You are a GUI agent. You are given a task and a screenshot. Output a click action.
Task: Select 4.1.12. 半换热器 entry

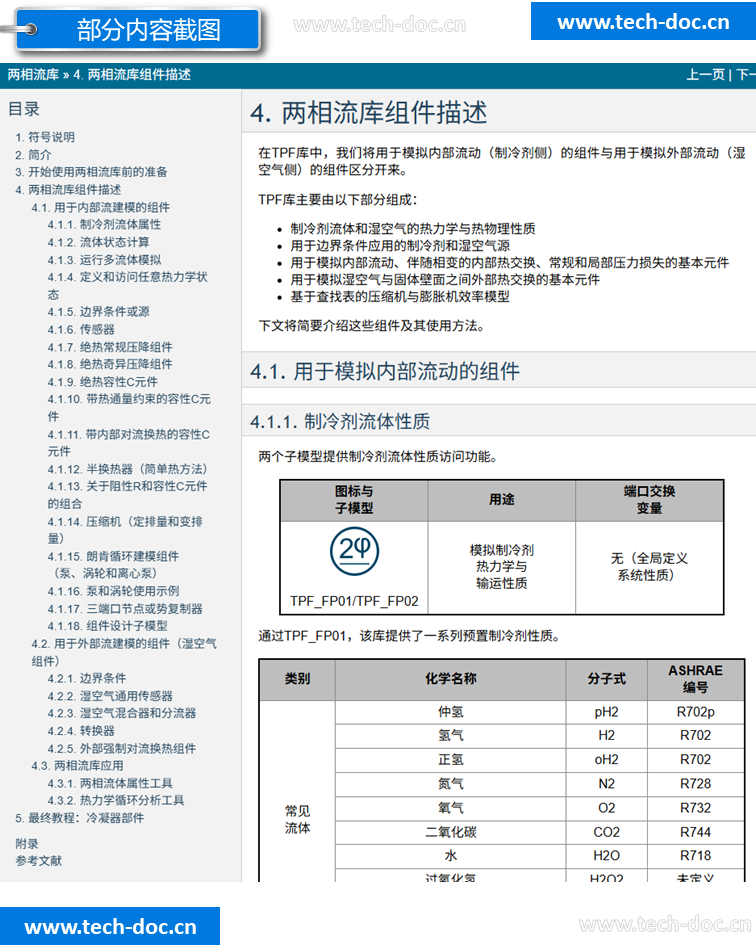pos(127,469)
